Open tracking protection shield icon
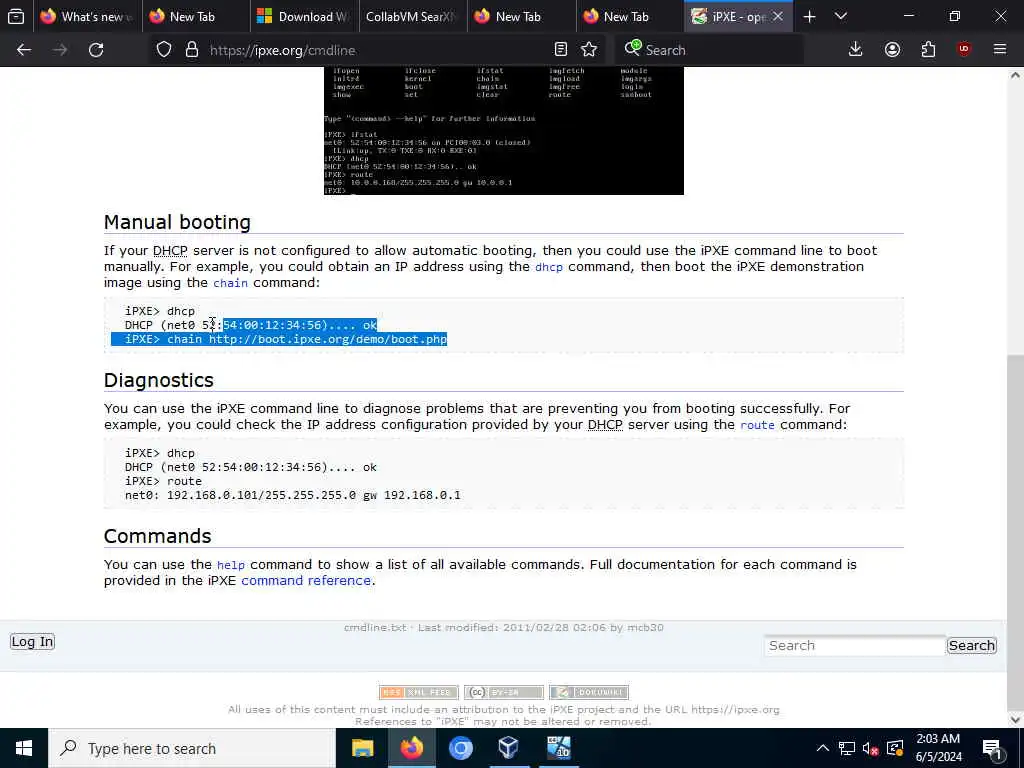1024x768 pixels. 164,50
